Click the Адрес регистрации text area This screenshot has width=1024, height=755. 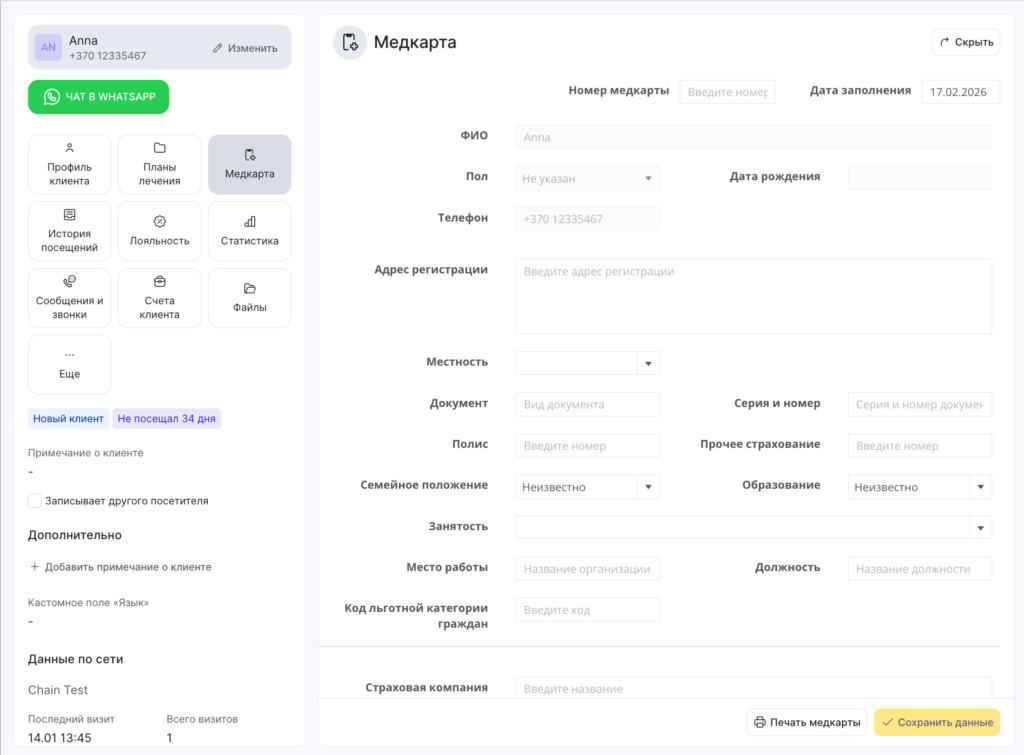point(753,297)
